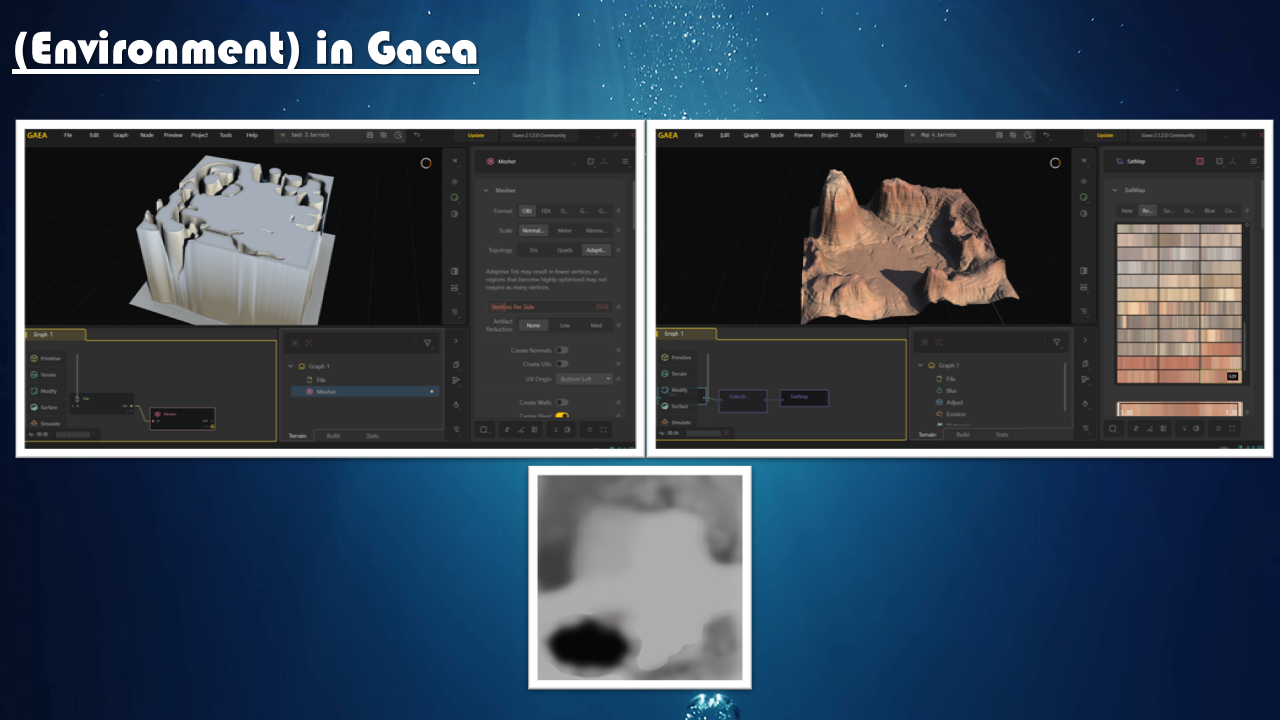
Task: Click the undo arrow in SatMap window
Action: (1046, 135)
